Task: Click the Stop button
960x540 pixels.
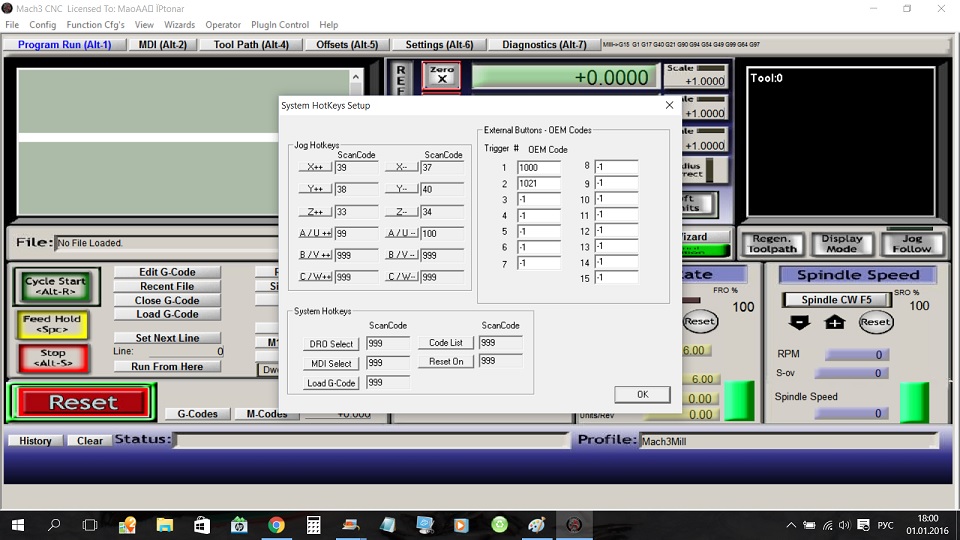Action: (53, 358)
